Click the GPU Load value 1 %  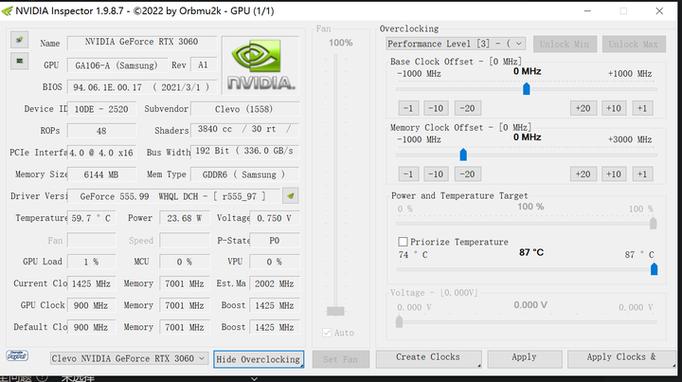pos(91,262)
